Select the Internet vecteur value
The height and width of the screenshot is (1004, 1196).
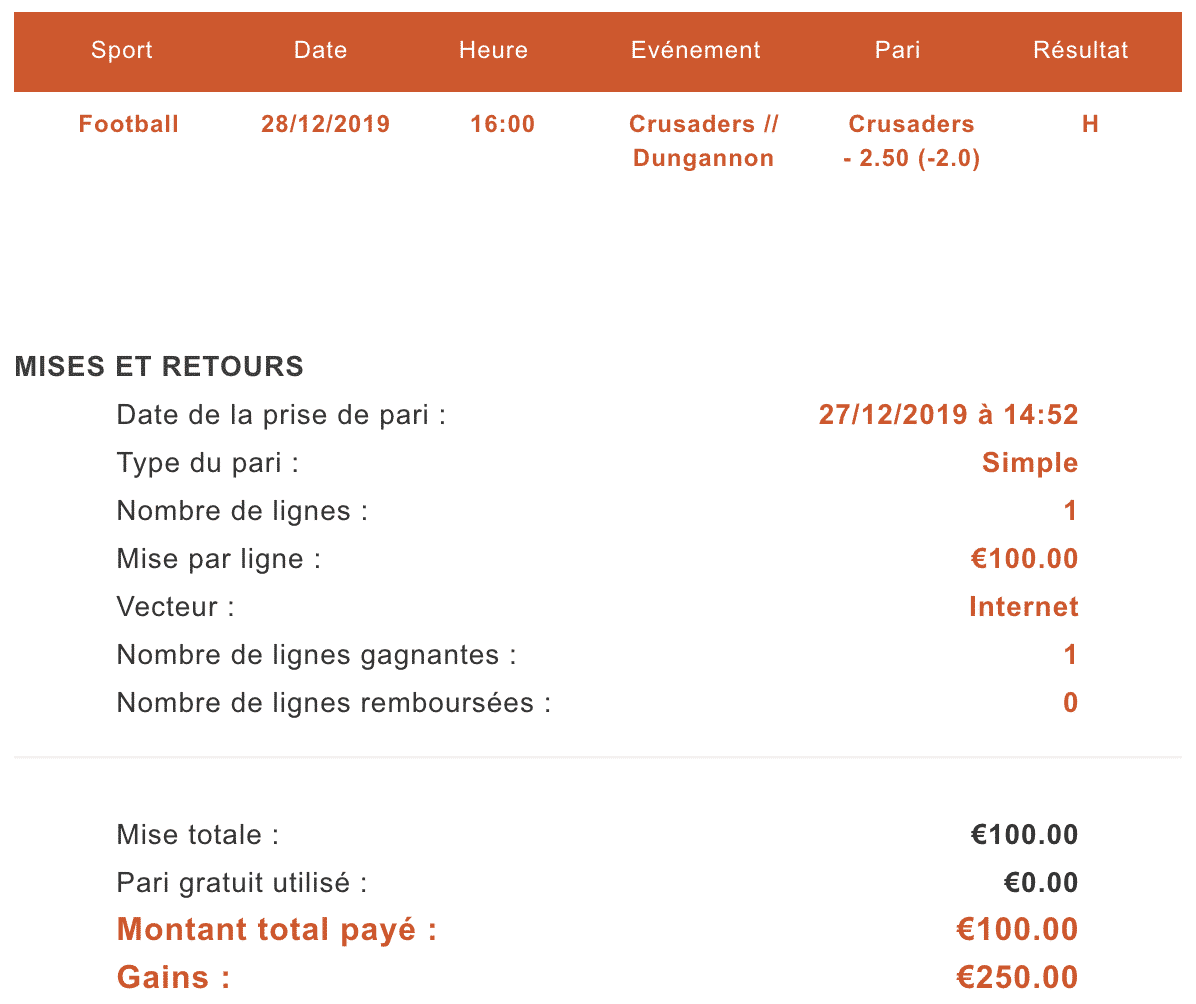coord(1024,607)
